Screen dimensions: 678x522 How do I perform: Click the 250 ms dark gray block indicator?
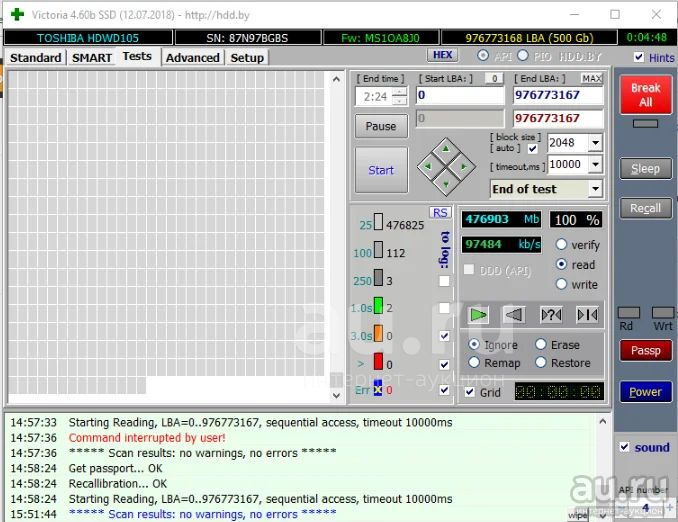pos(378,278)
